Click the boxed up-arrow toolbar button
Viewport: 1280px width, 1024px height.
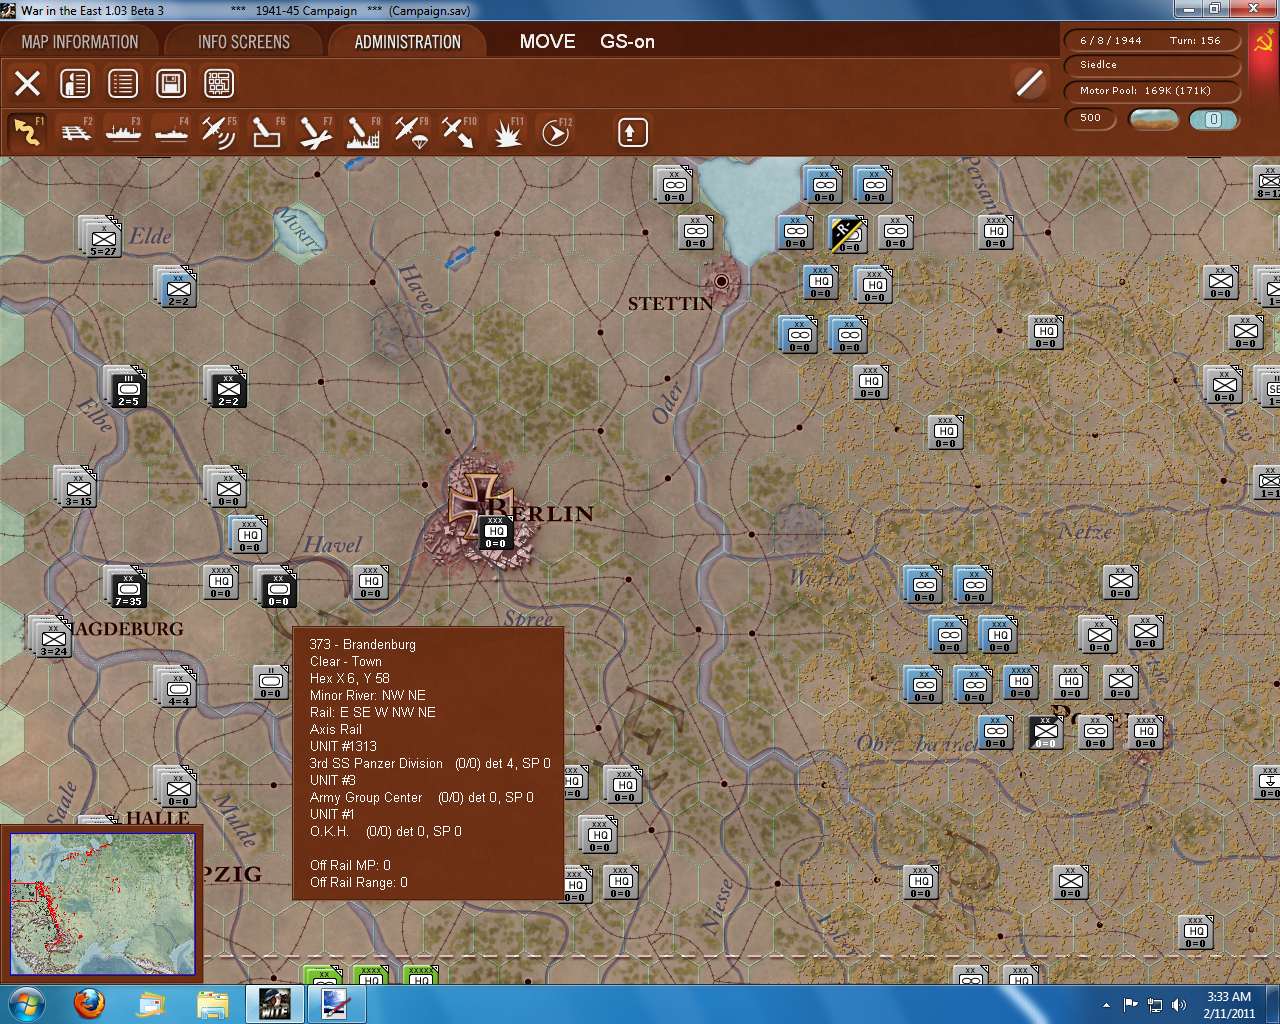coord(632,132)
